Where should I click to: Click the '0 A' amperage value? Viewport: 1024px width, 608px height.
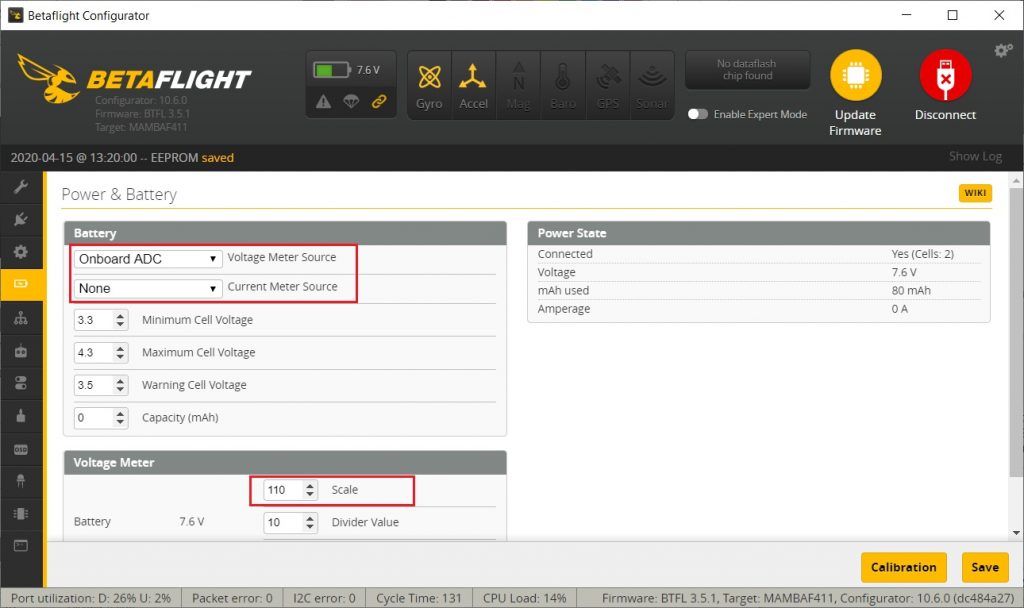(x=899, y=309)
